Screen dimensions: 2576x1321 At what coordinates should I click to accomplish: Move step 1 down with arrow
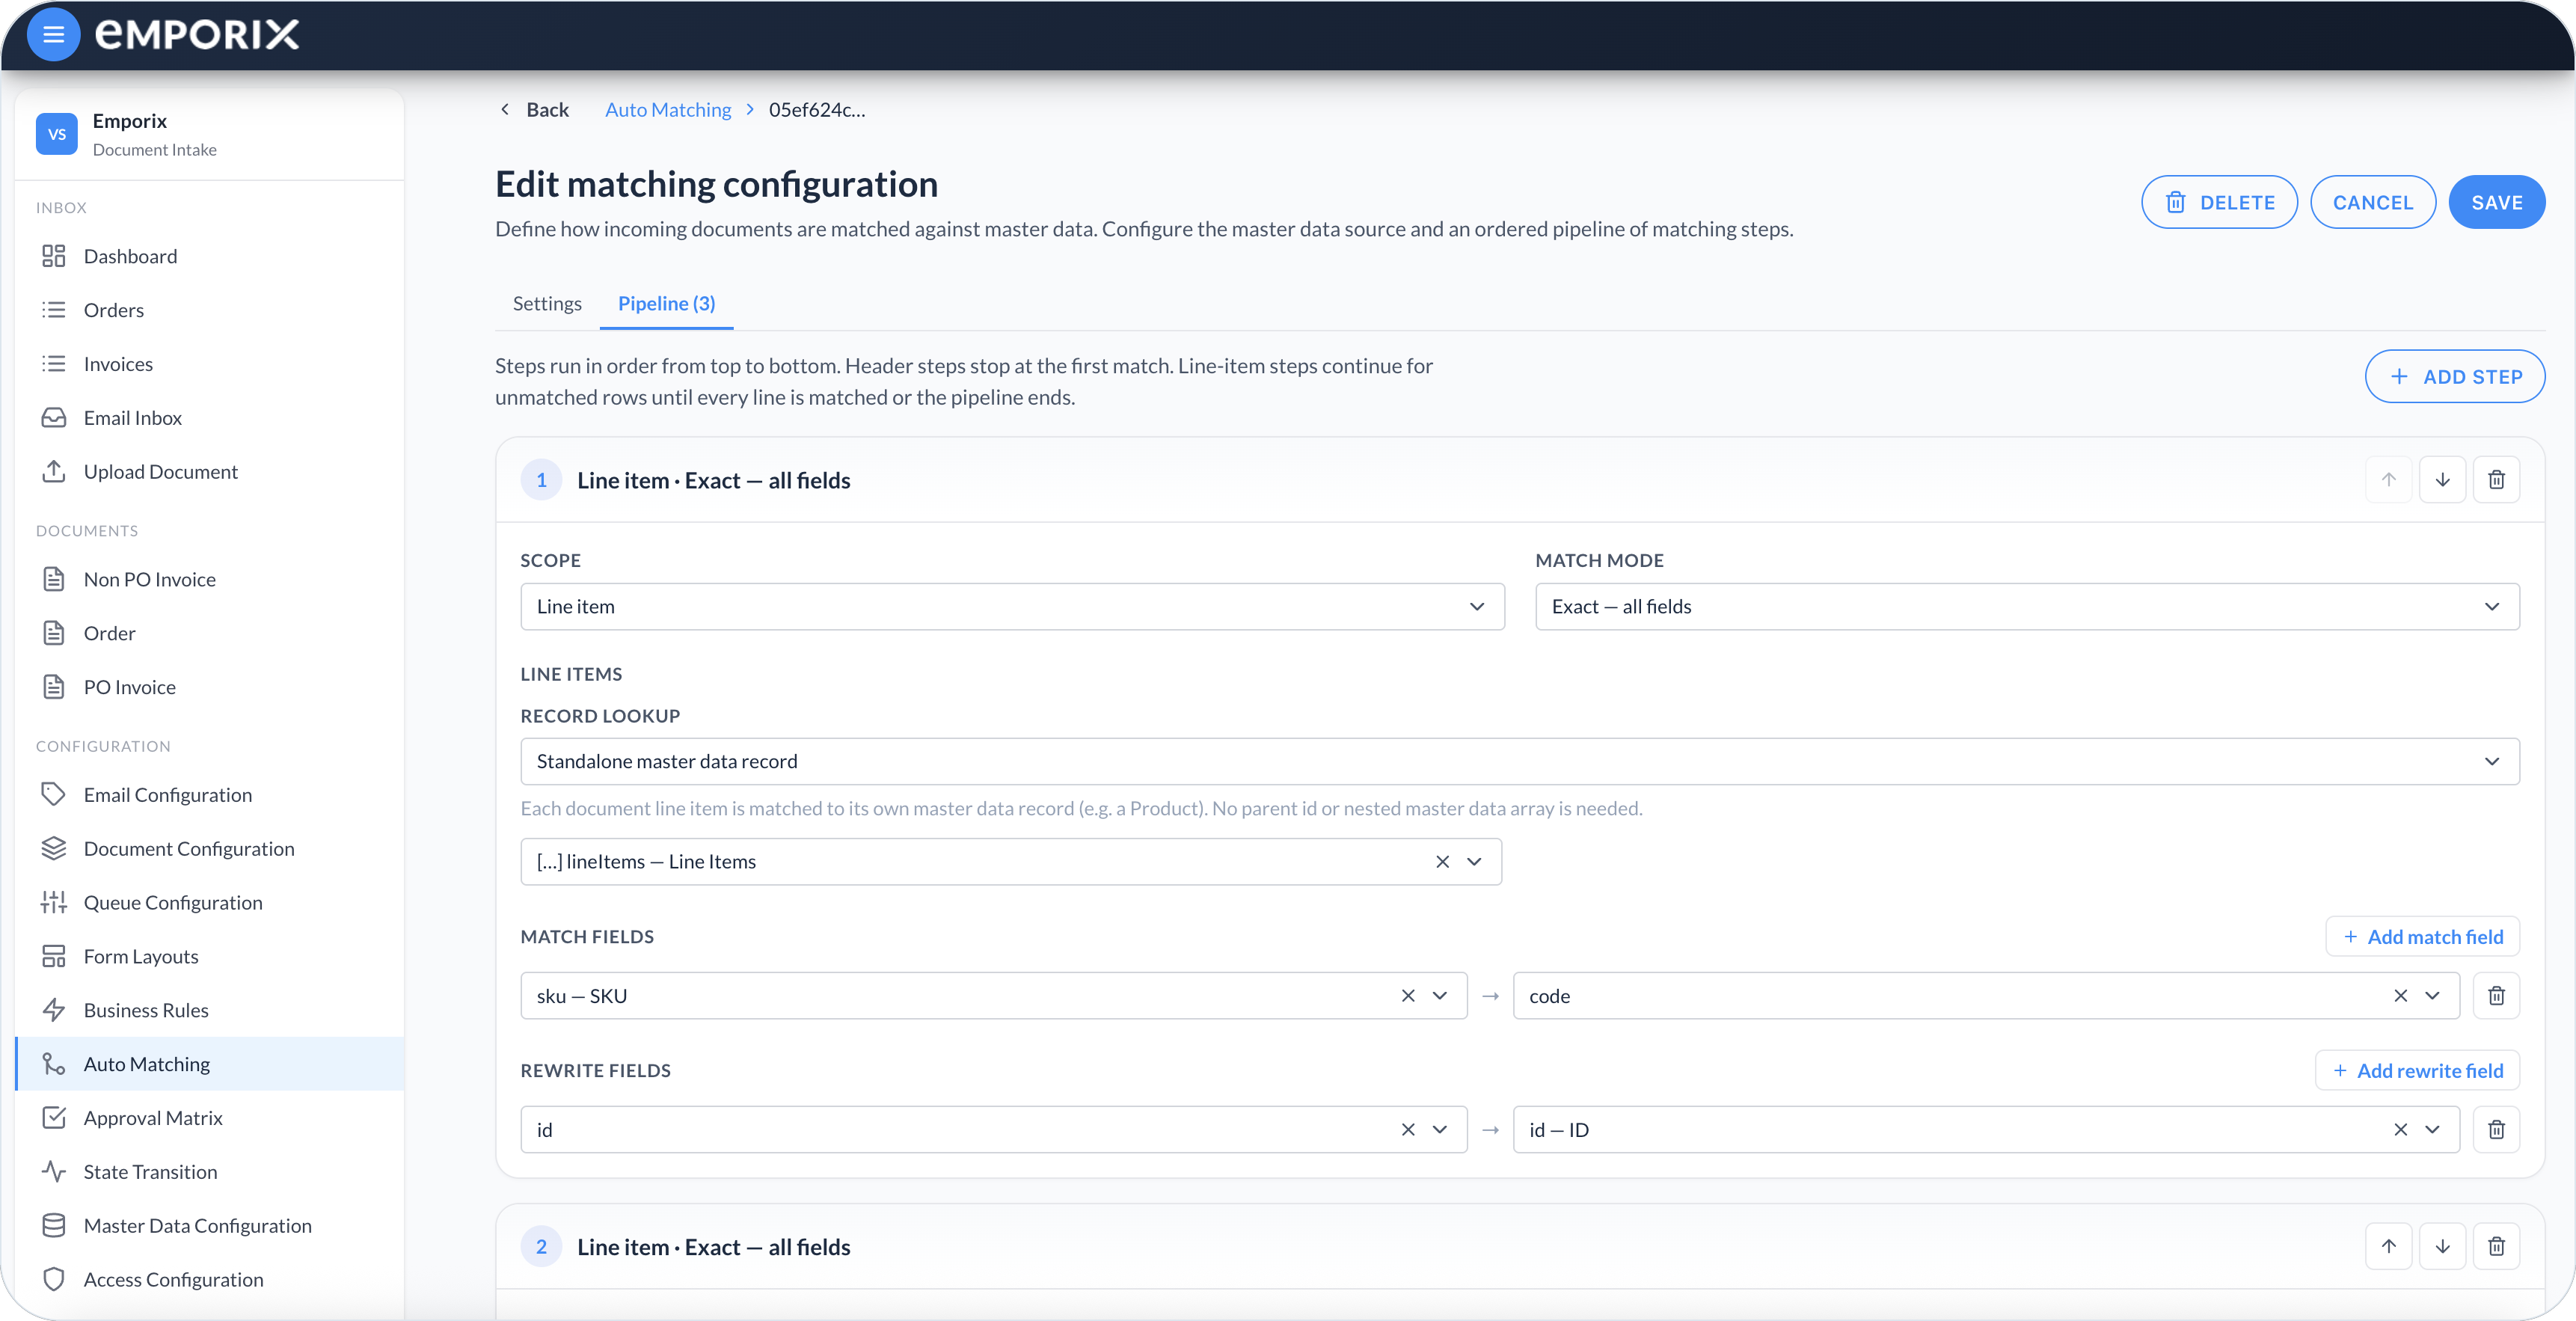click(x=2442, y=480)
